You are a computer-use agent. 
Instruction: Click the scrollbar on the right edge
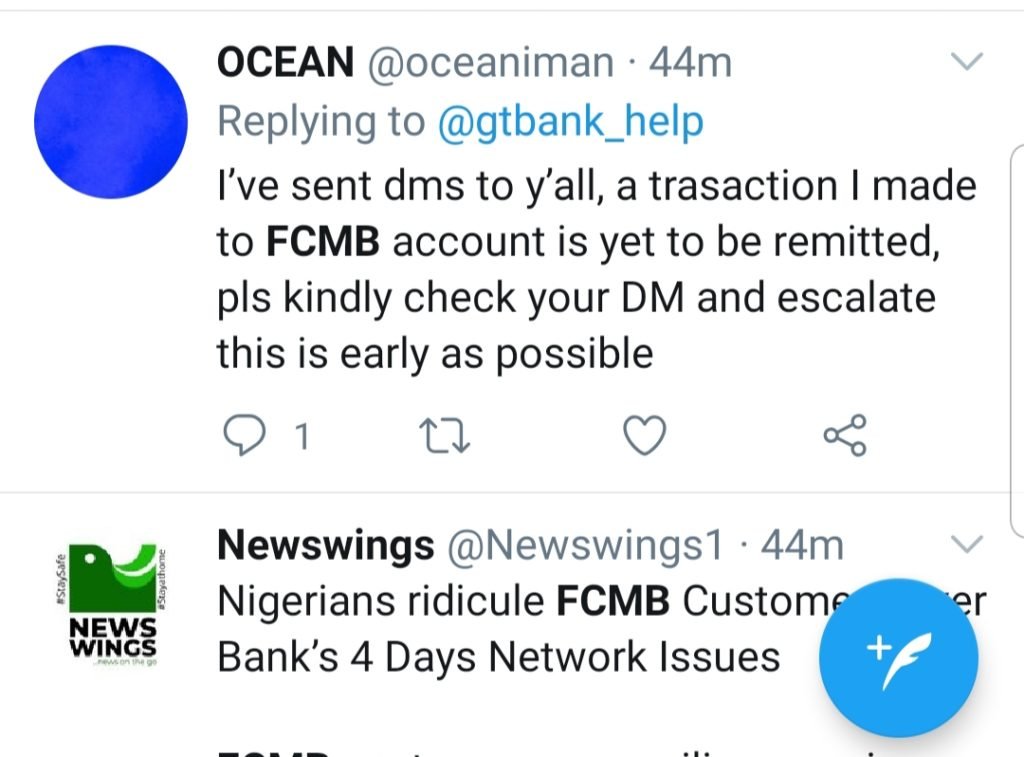[x=1017, y=340]
